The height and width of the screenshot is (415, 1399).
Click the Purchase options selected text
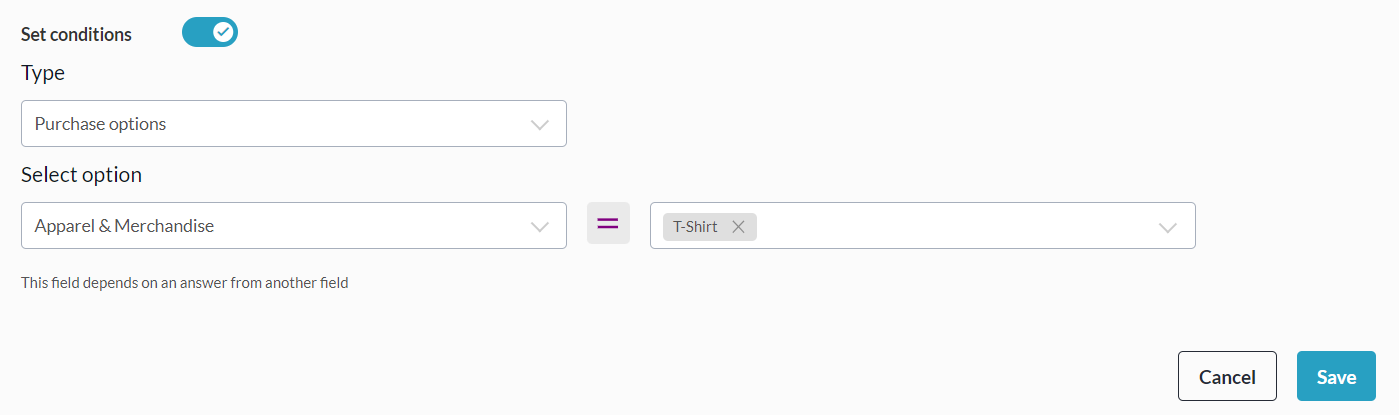pos(100,124)
